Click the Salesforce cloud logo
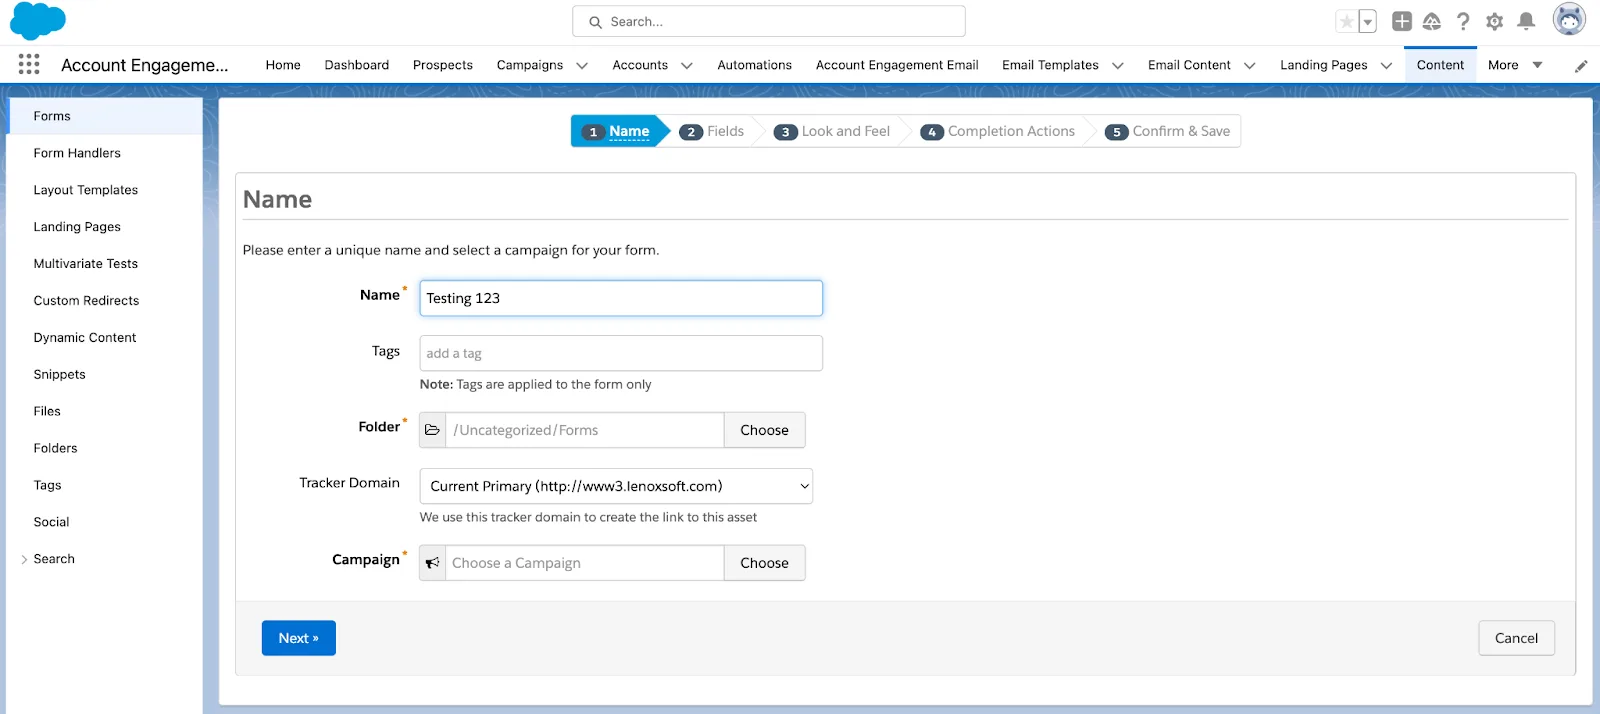Screen dimensions: 1600x714 [38, 20]
